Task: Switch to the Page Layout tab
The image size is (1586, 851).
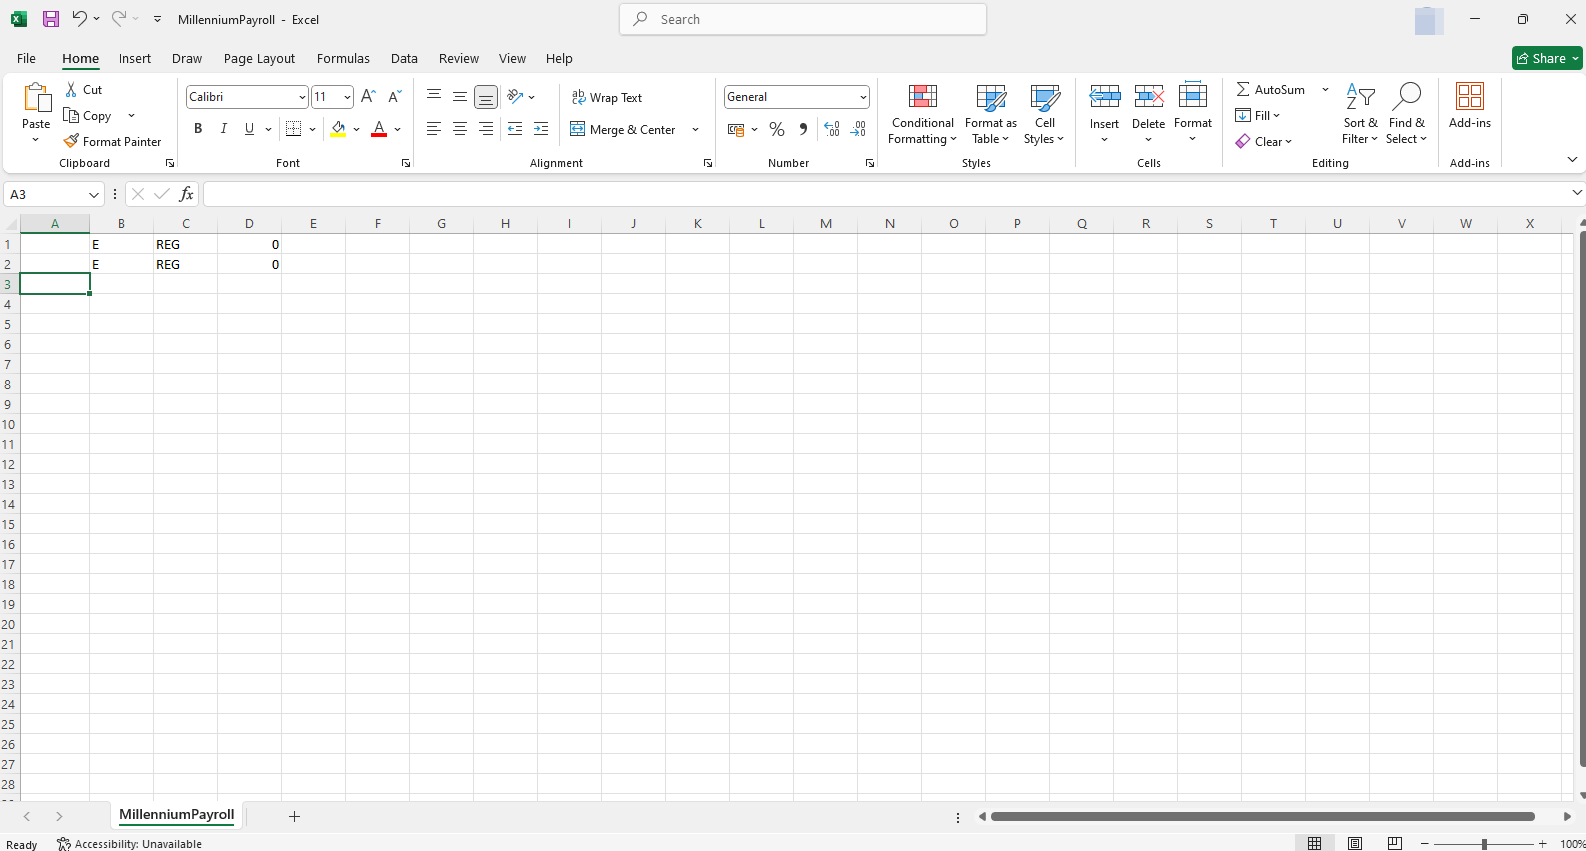Action: (x=259, y=58)
